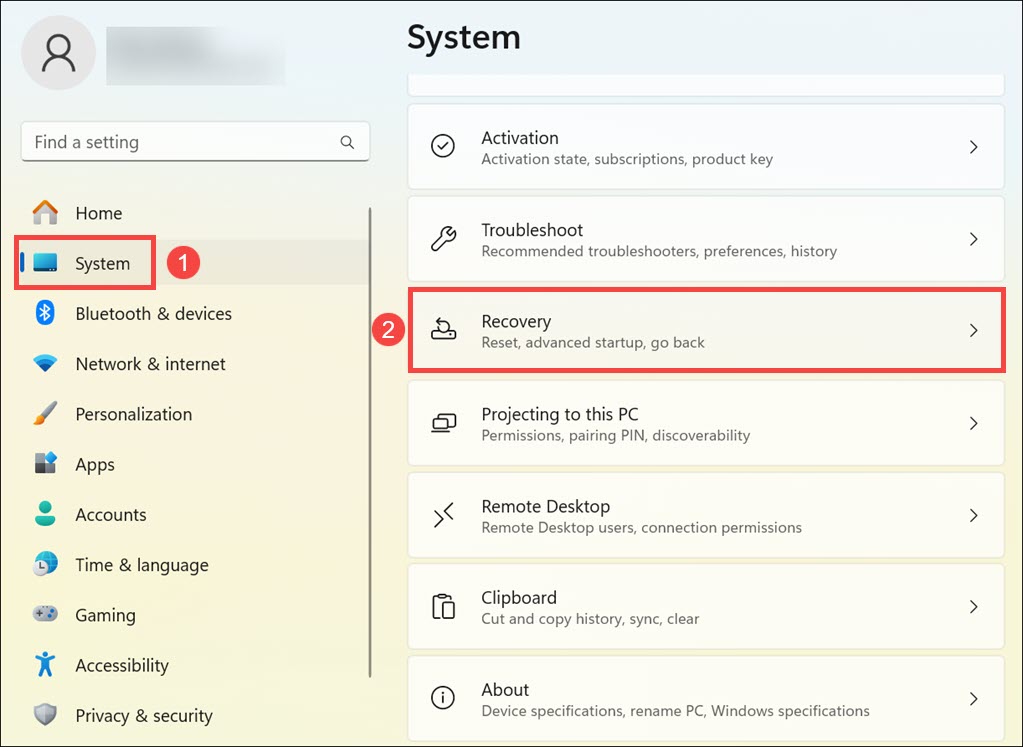This screenshot has width=1023, height=747.
Task: Expand Activation using its chevron arrow
Action: (x=973, y=147)
